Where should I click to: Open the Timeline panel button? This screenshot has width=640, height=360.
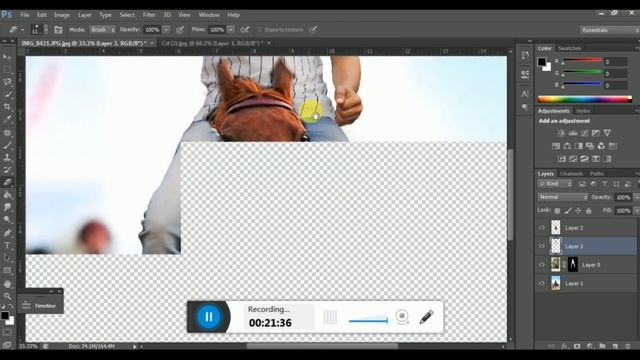pyautogui.click(x=40, y=306)
